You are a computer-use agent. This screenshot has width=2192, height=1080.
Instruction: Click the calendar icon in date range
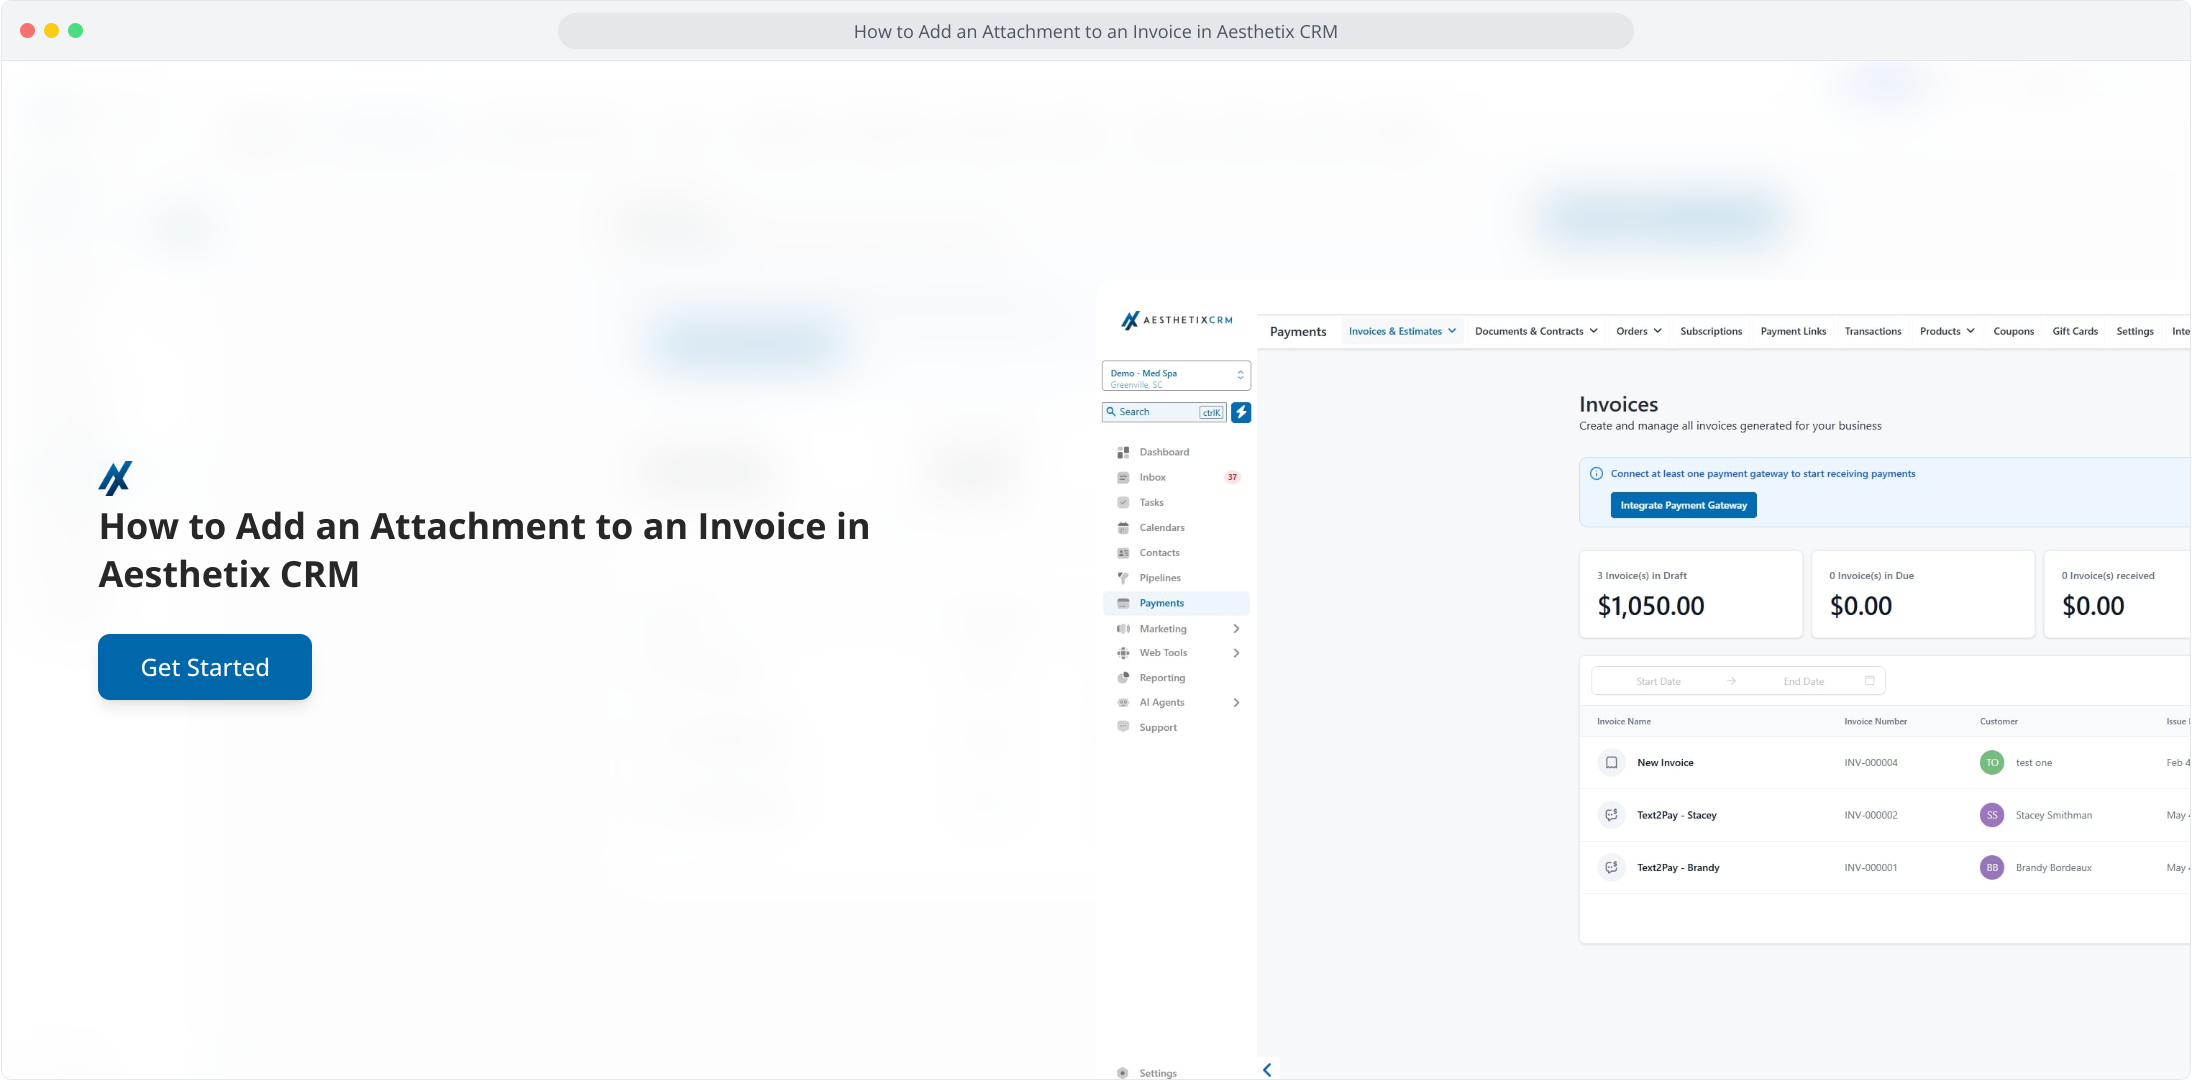[x=1869, y=681]
